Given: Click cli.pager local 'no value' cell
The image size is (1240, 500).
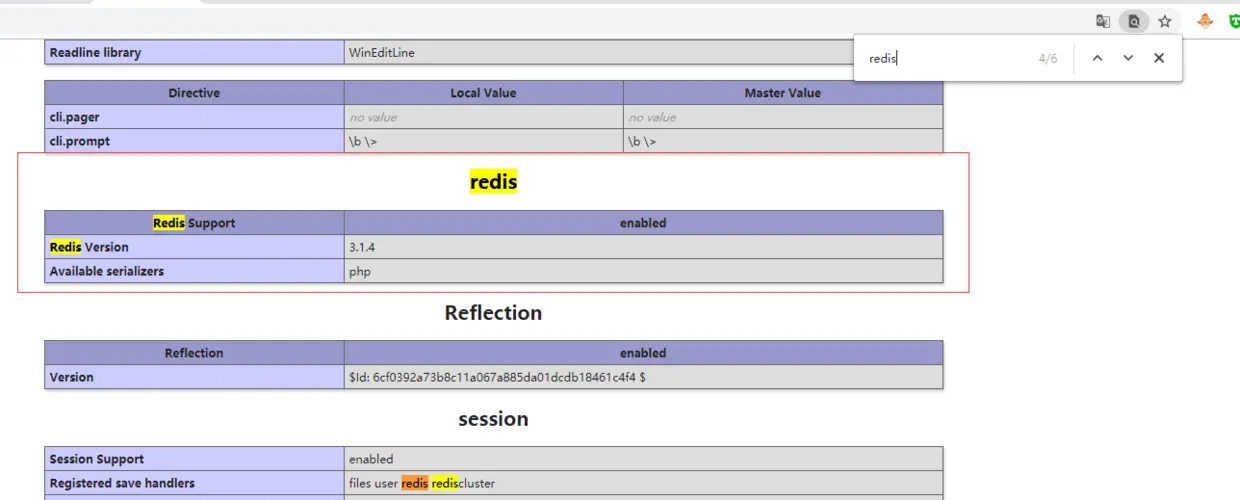Looking at the screenshot, I should click(x=484, y=117).
